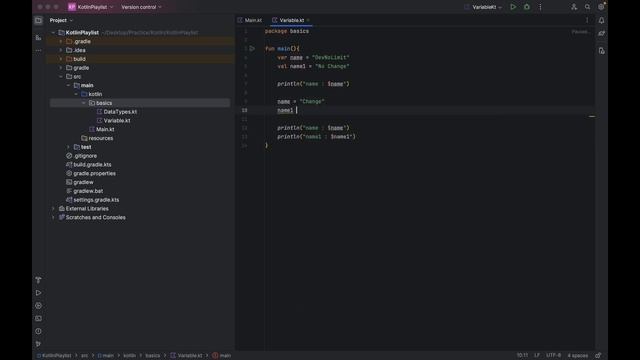Viewport: 640px width, 360px height.
Task: Open editor tab options vertical dots
Action: (x=587, y=20)
